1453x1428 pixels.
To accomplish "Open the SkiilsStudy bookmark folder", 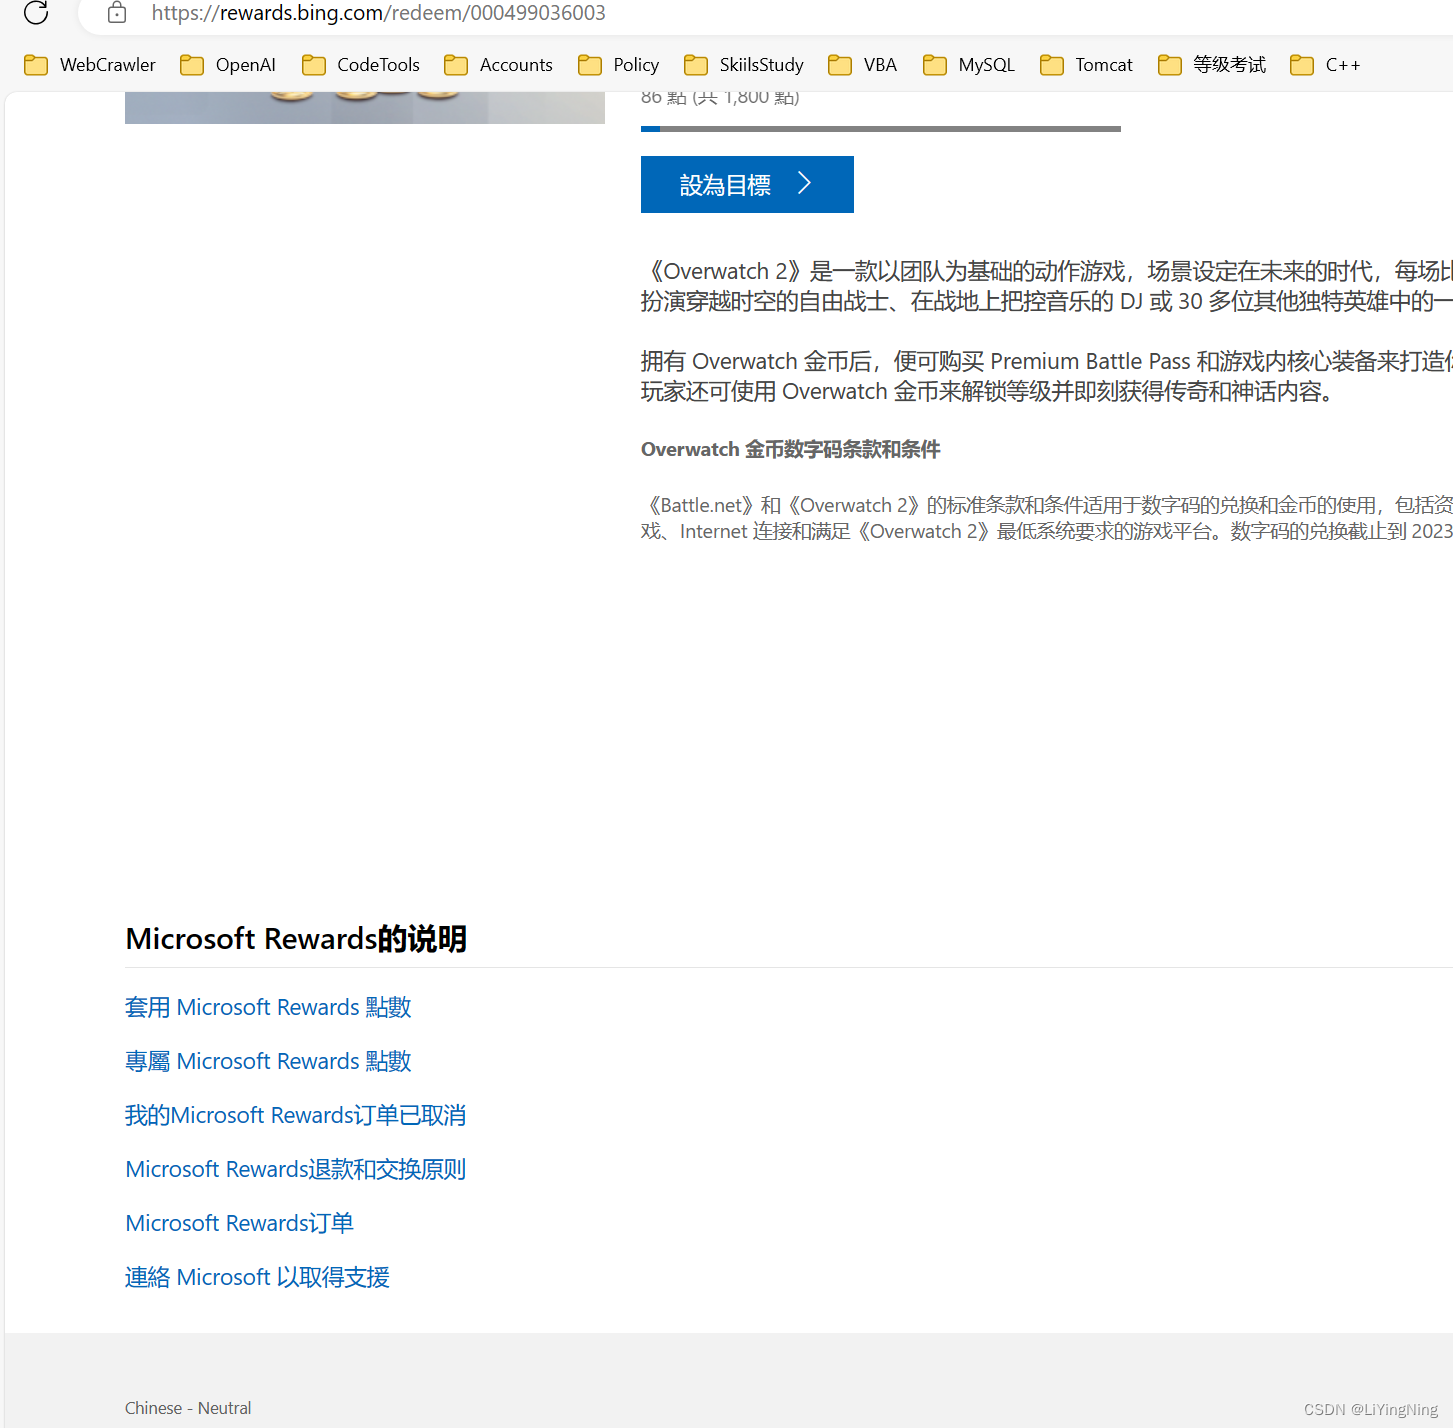I will tap(744, 65).
